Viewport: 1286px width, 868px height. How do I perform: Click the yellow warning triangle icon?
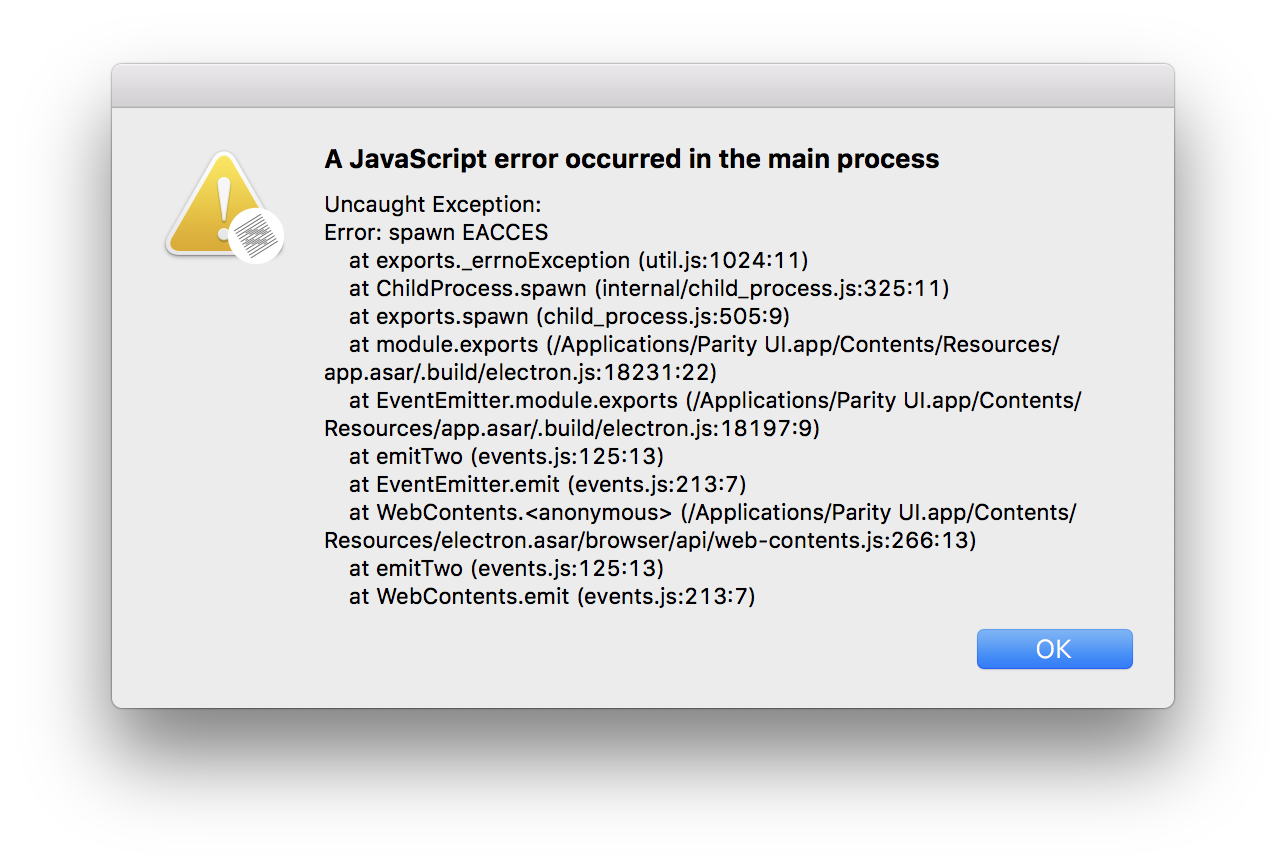222,200
